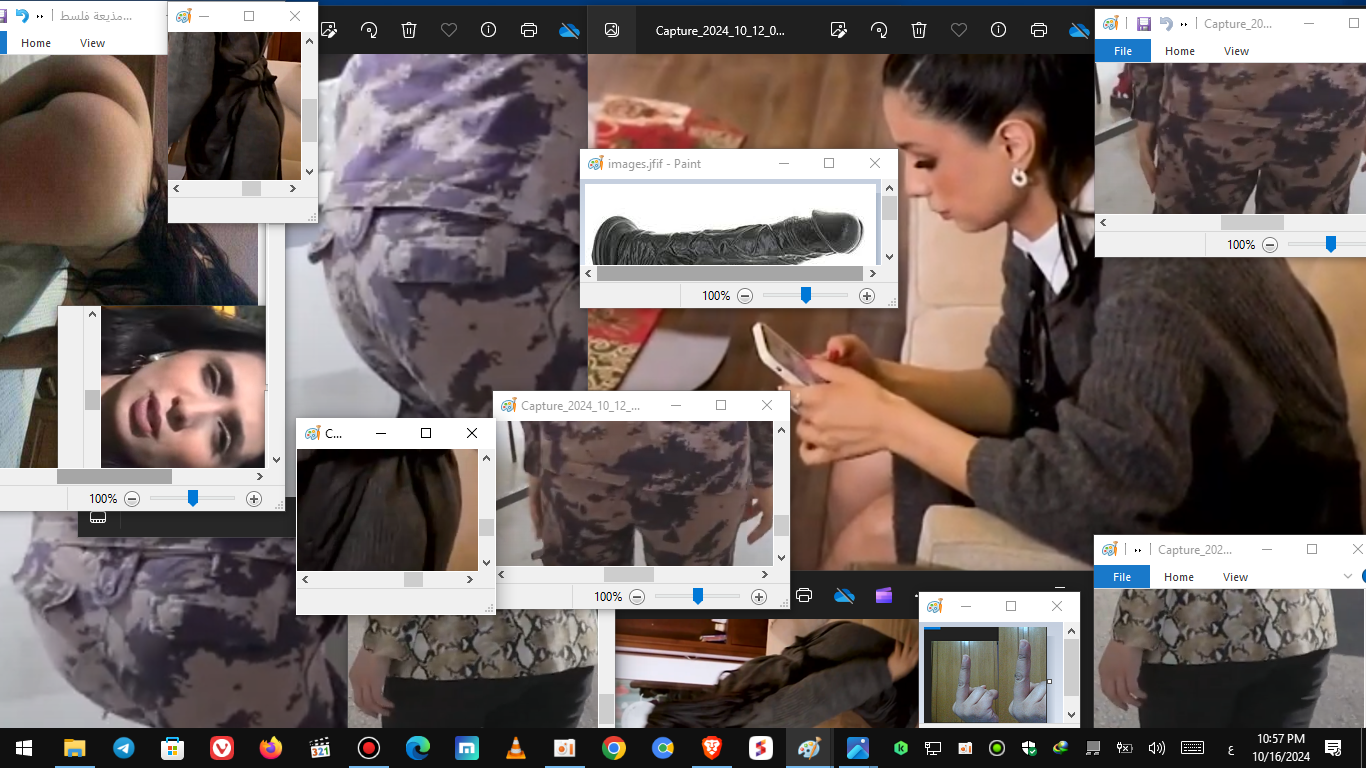Click the horizontal scrollbar in the images.jfif window
This screenshot has width=1366, height=768.
point(730,273)
